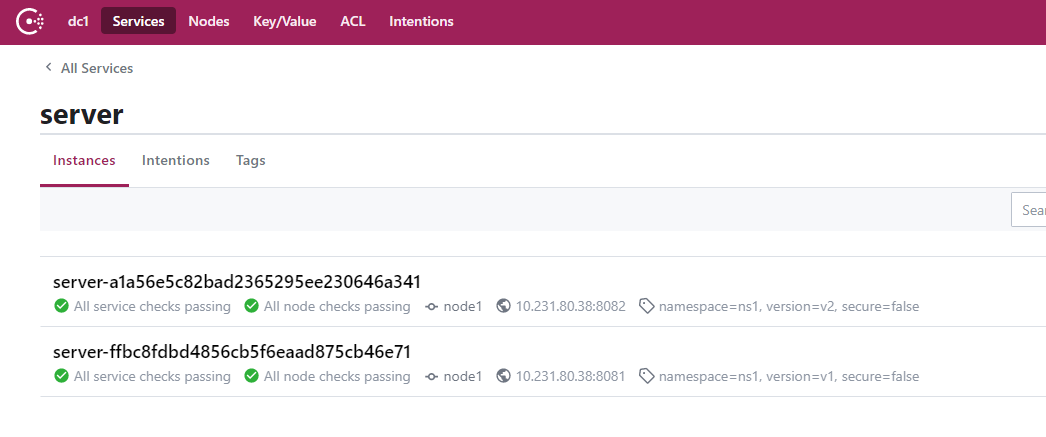Click the node icon beside node1 in second instance
This screenshot has width=1046, height=437.
pyautogui.click(x=432, y=377)
